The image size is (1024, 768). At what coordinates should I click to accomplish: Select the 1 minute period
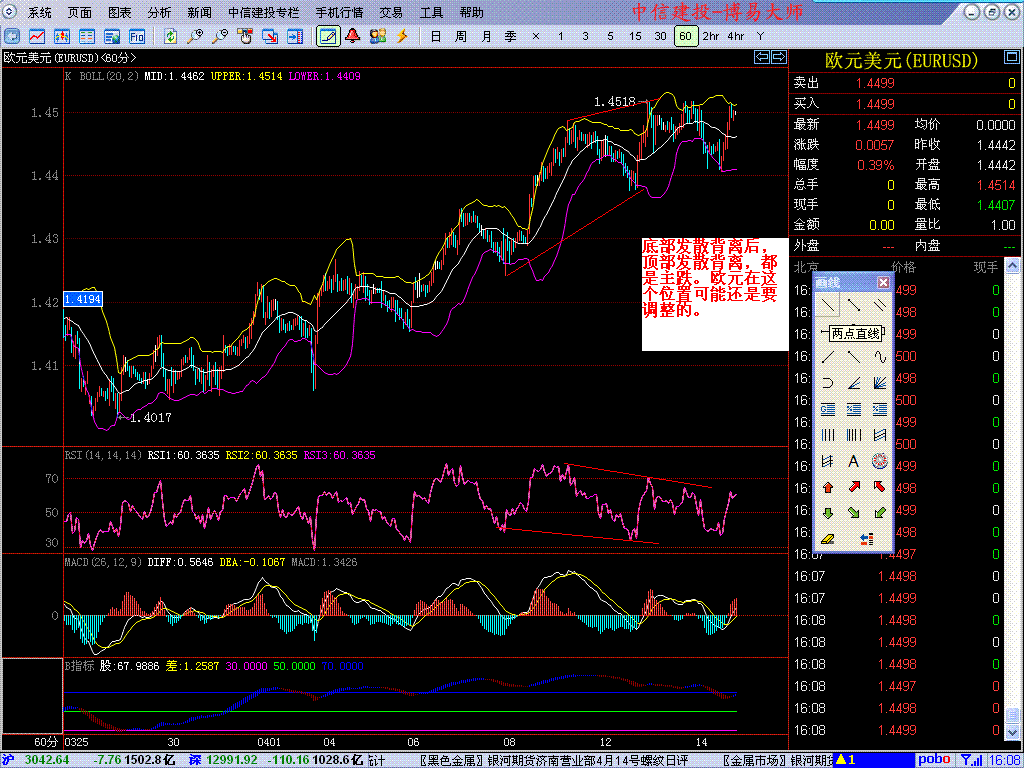[560, 37]
